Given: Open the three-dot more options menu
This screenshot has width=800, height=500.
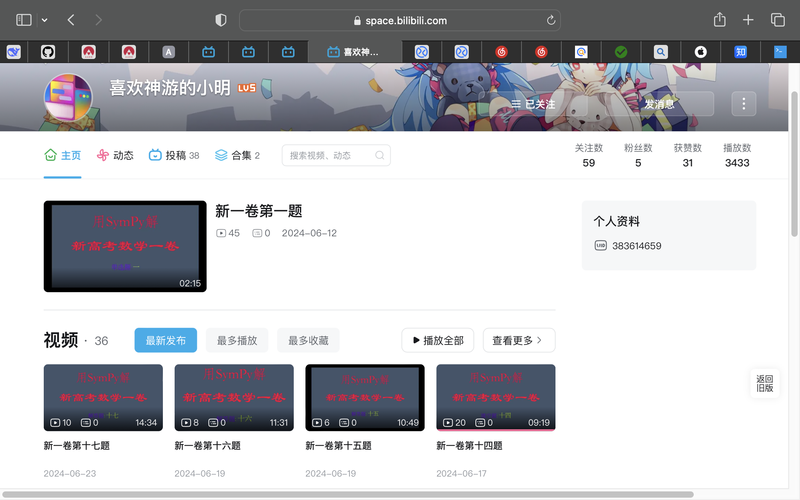Looking at the screenshot, I should coord(743,104).
